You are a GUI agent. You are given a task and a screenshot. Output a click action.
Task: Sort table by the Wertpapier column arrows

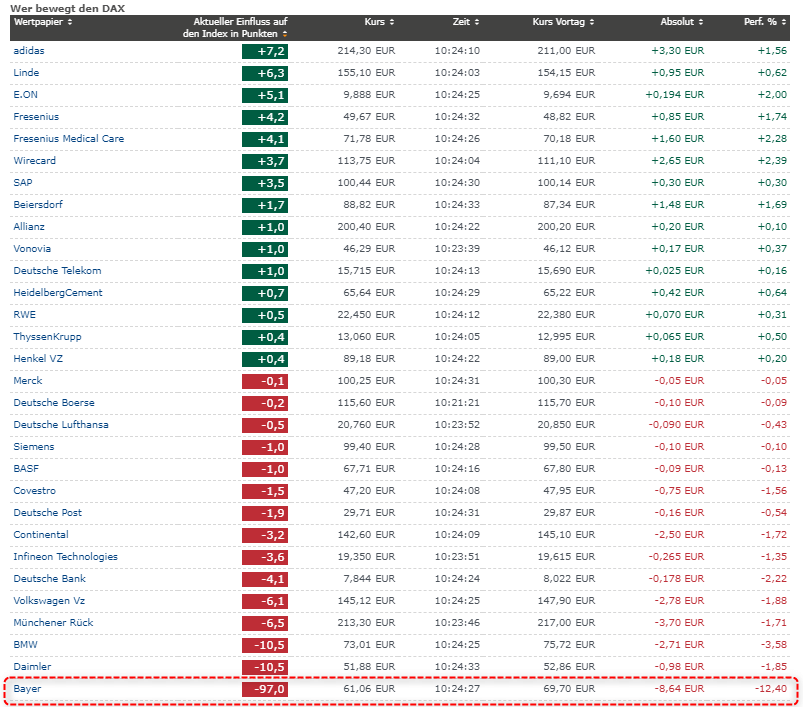point(70,22)
